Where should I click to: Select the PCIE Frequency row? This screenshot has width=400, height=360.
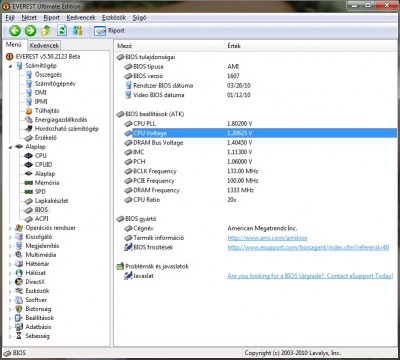[x=260, y=181]
